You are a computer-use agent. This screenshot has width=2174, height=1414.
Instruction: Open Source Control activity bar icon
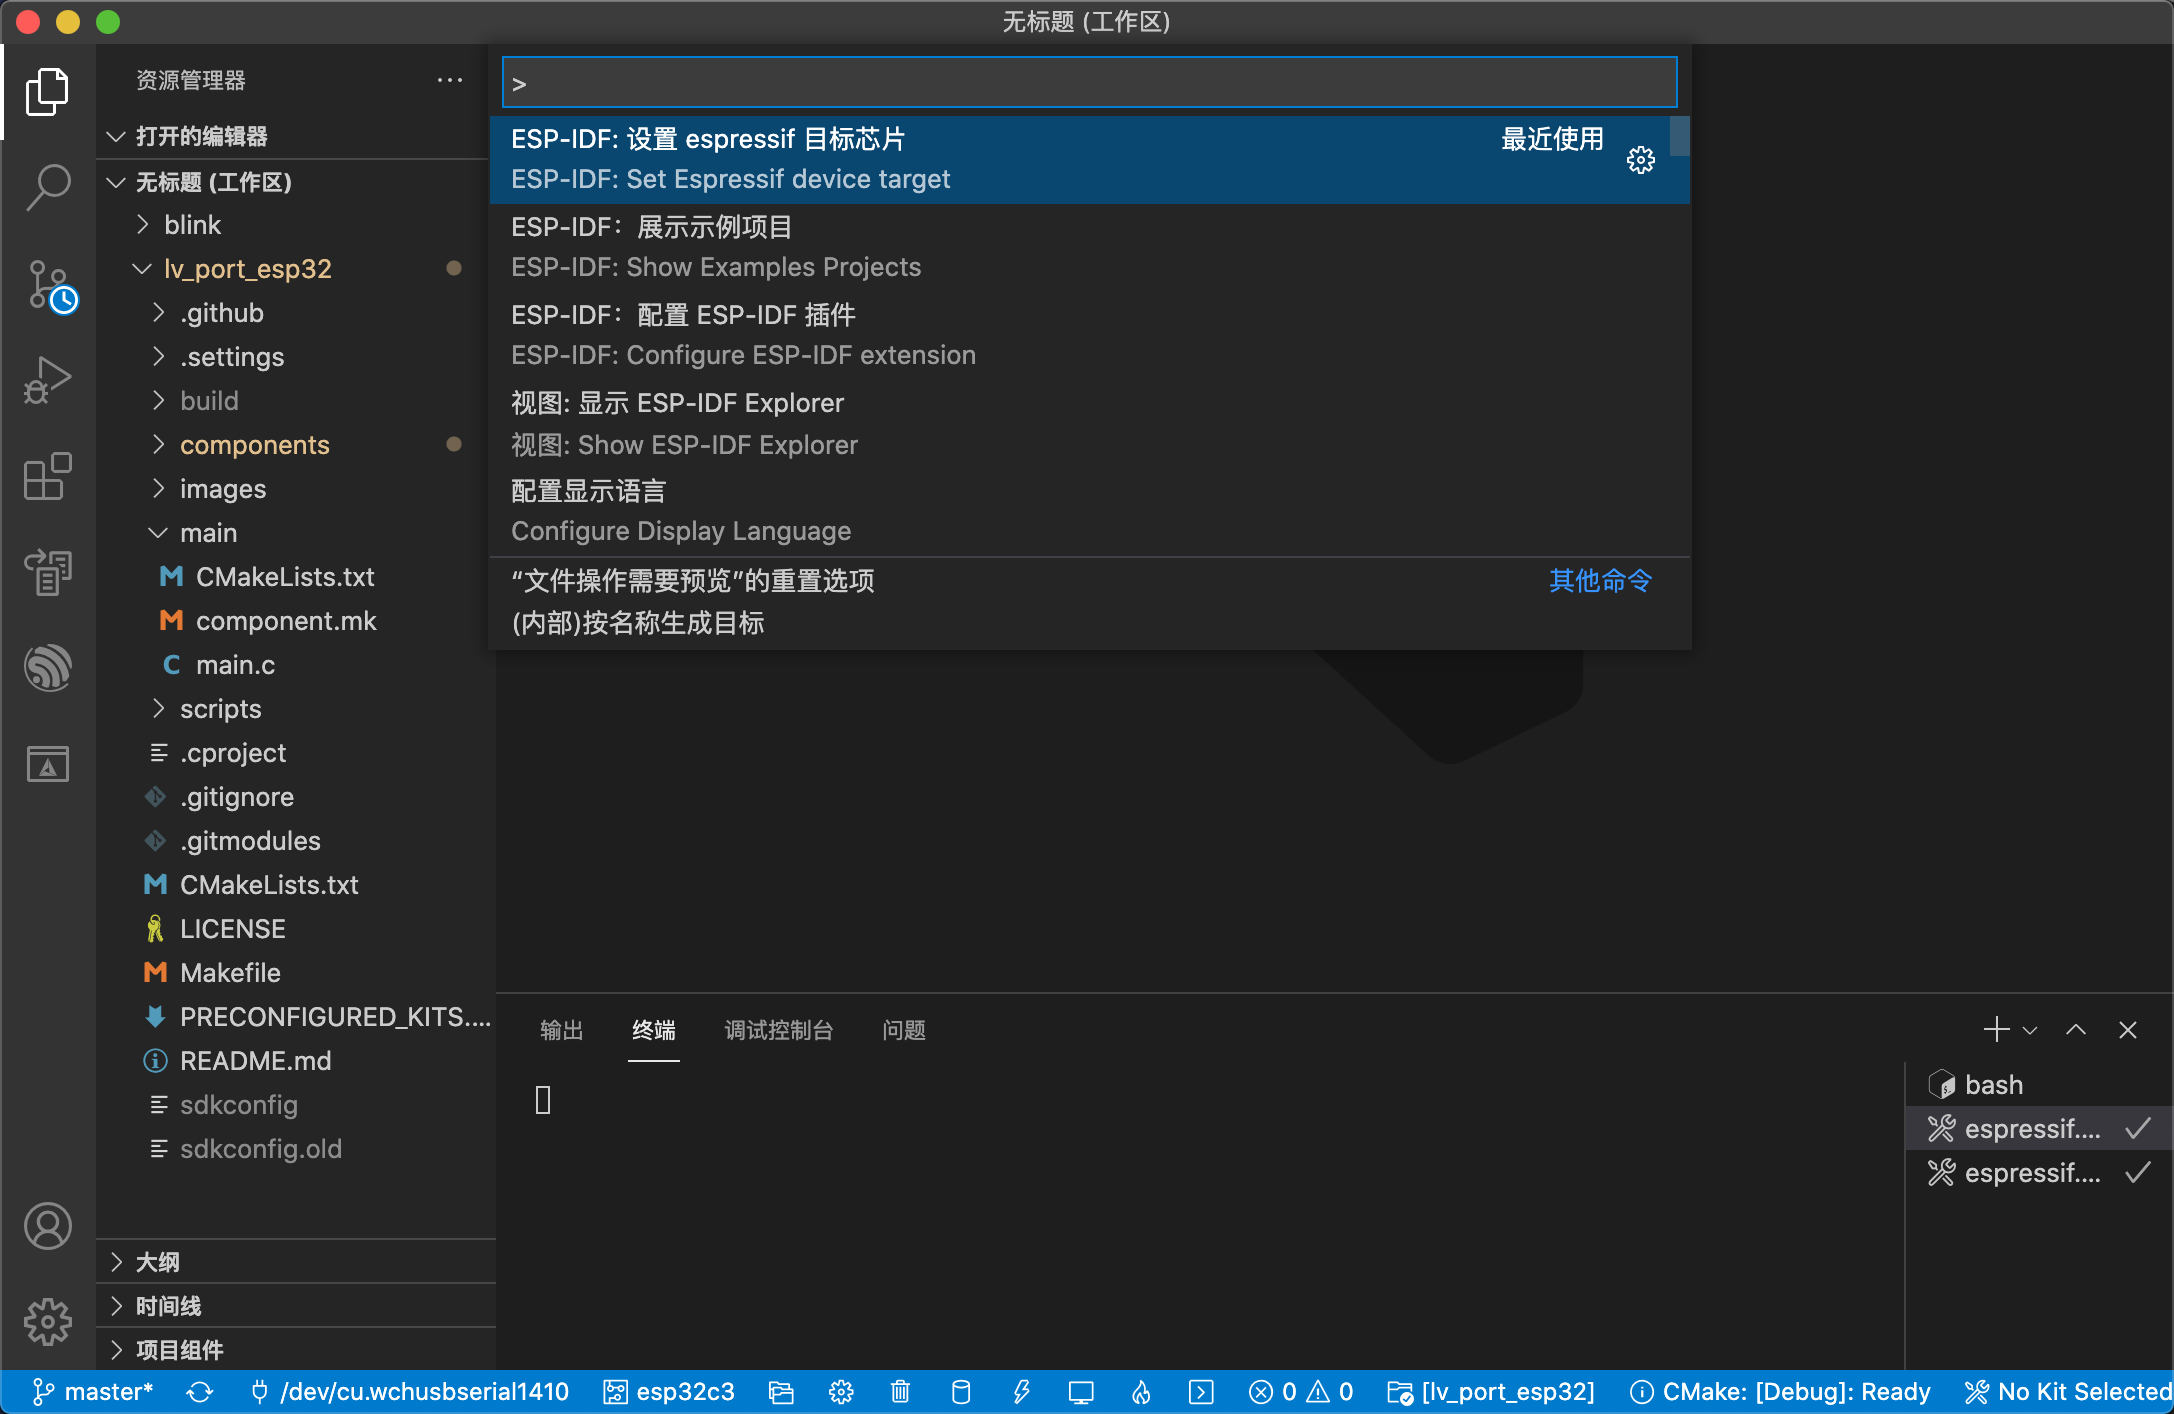click(48, 284)
